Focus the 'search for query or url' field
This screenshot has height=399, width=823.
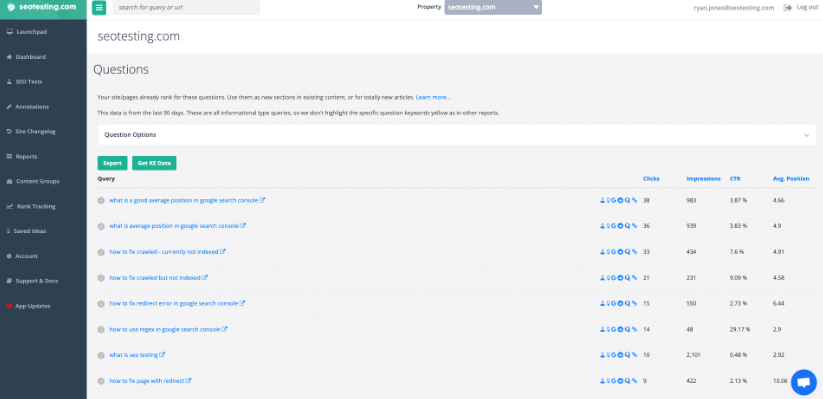click(186, 7)
